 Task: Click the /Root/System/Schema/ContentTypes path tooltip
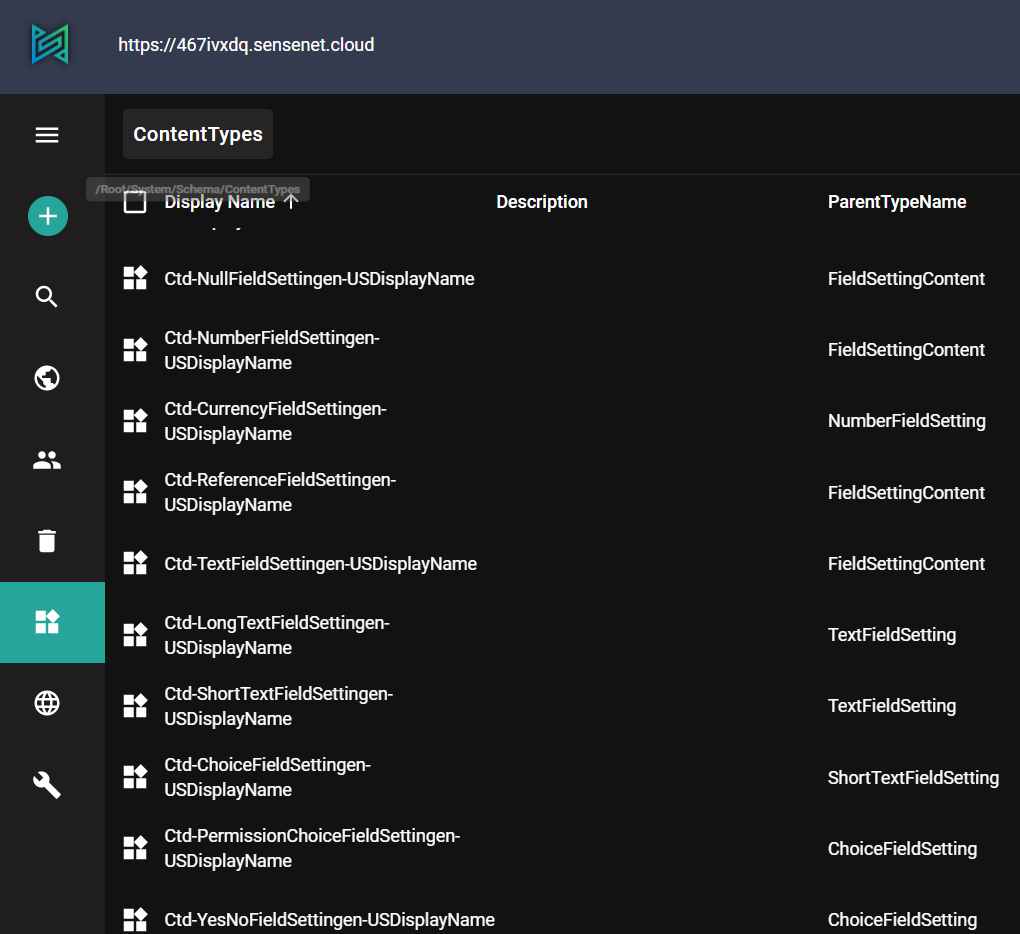click(x=196, y=188)
